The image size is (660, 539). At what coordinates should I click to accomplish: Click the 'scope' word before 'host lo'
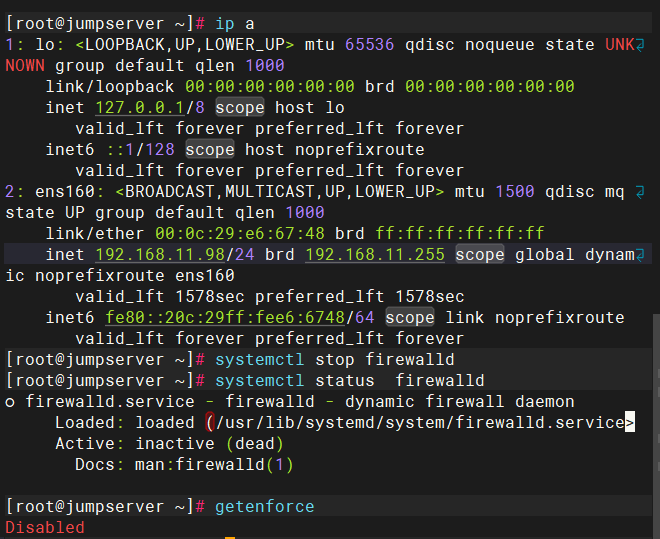coord(240,108)
